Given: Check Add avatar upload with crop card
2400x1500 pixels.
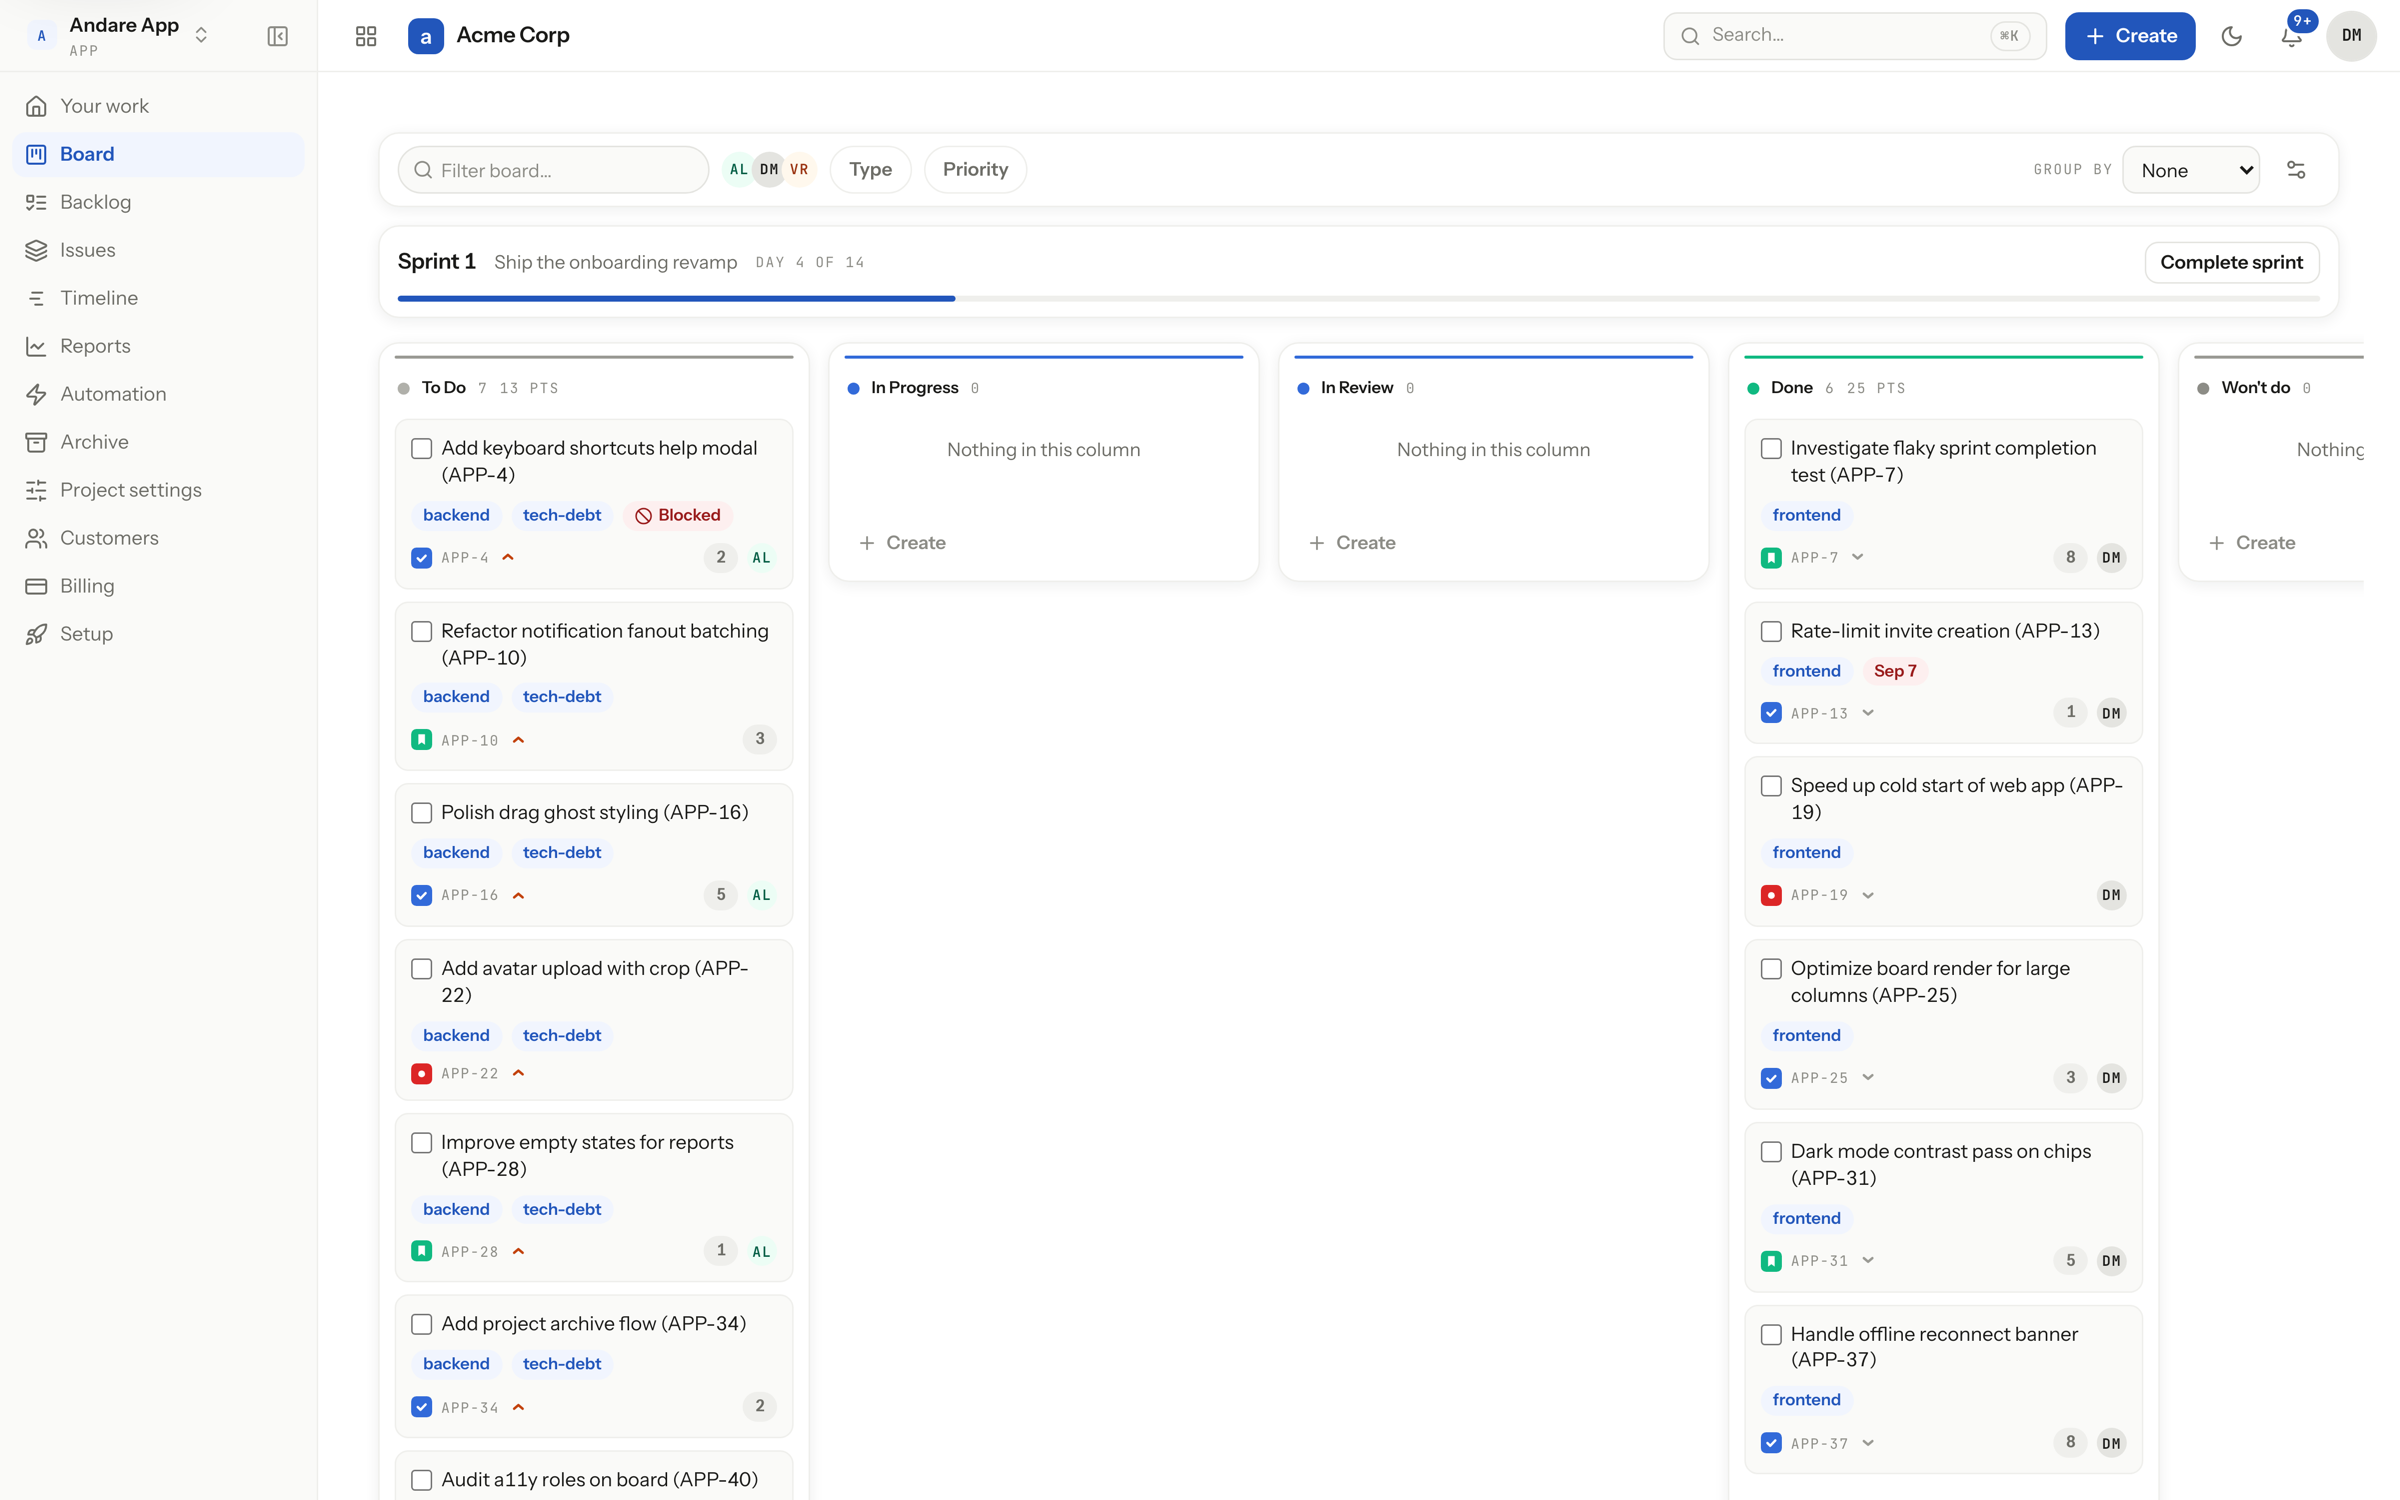Looking at the screenshot, I should [421, 969].
